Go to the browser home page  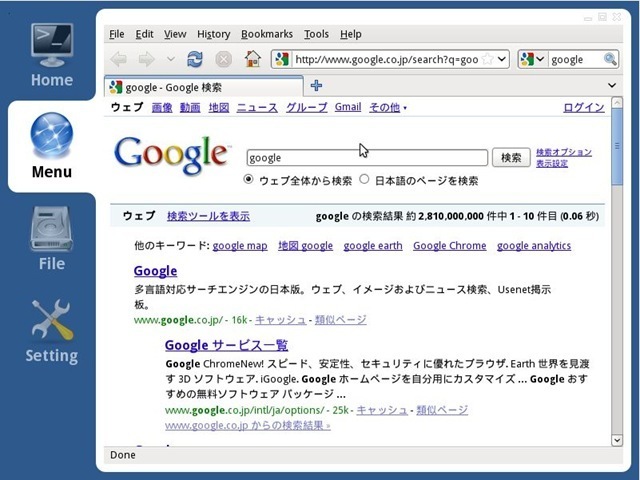point(253,59)
